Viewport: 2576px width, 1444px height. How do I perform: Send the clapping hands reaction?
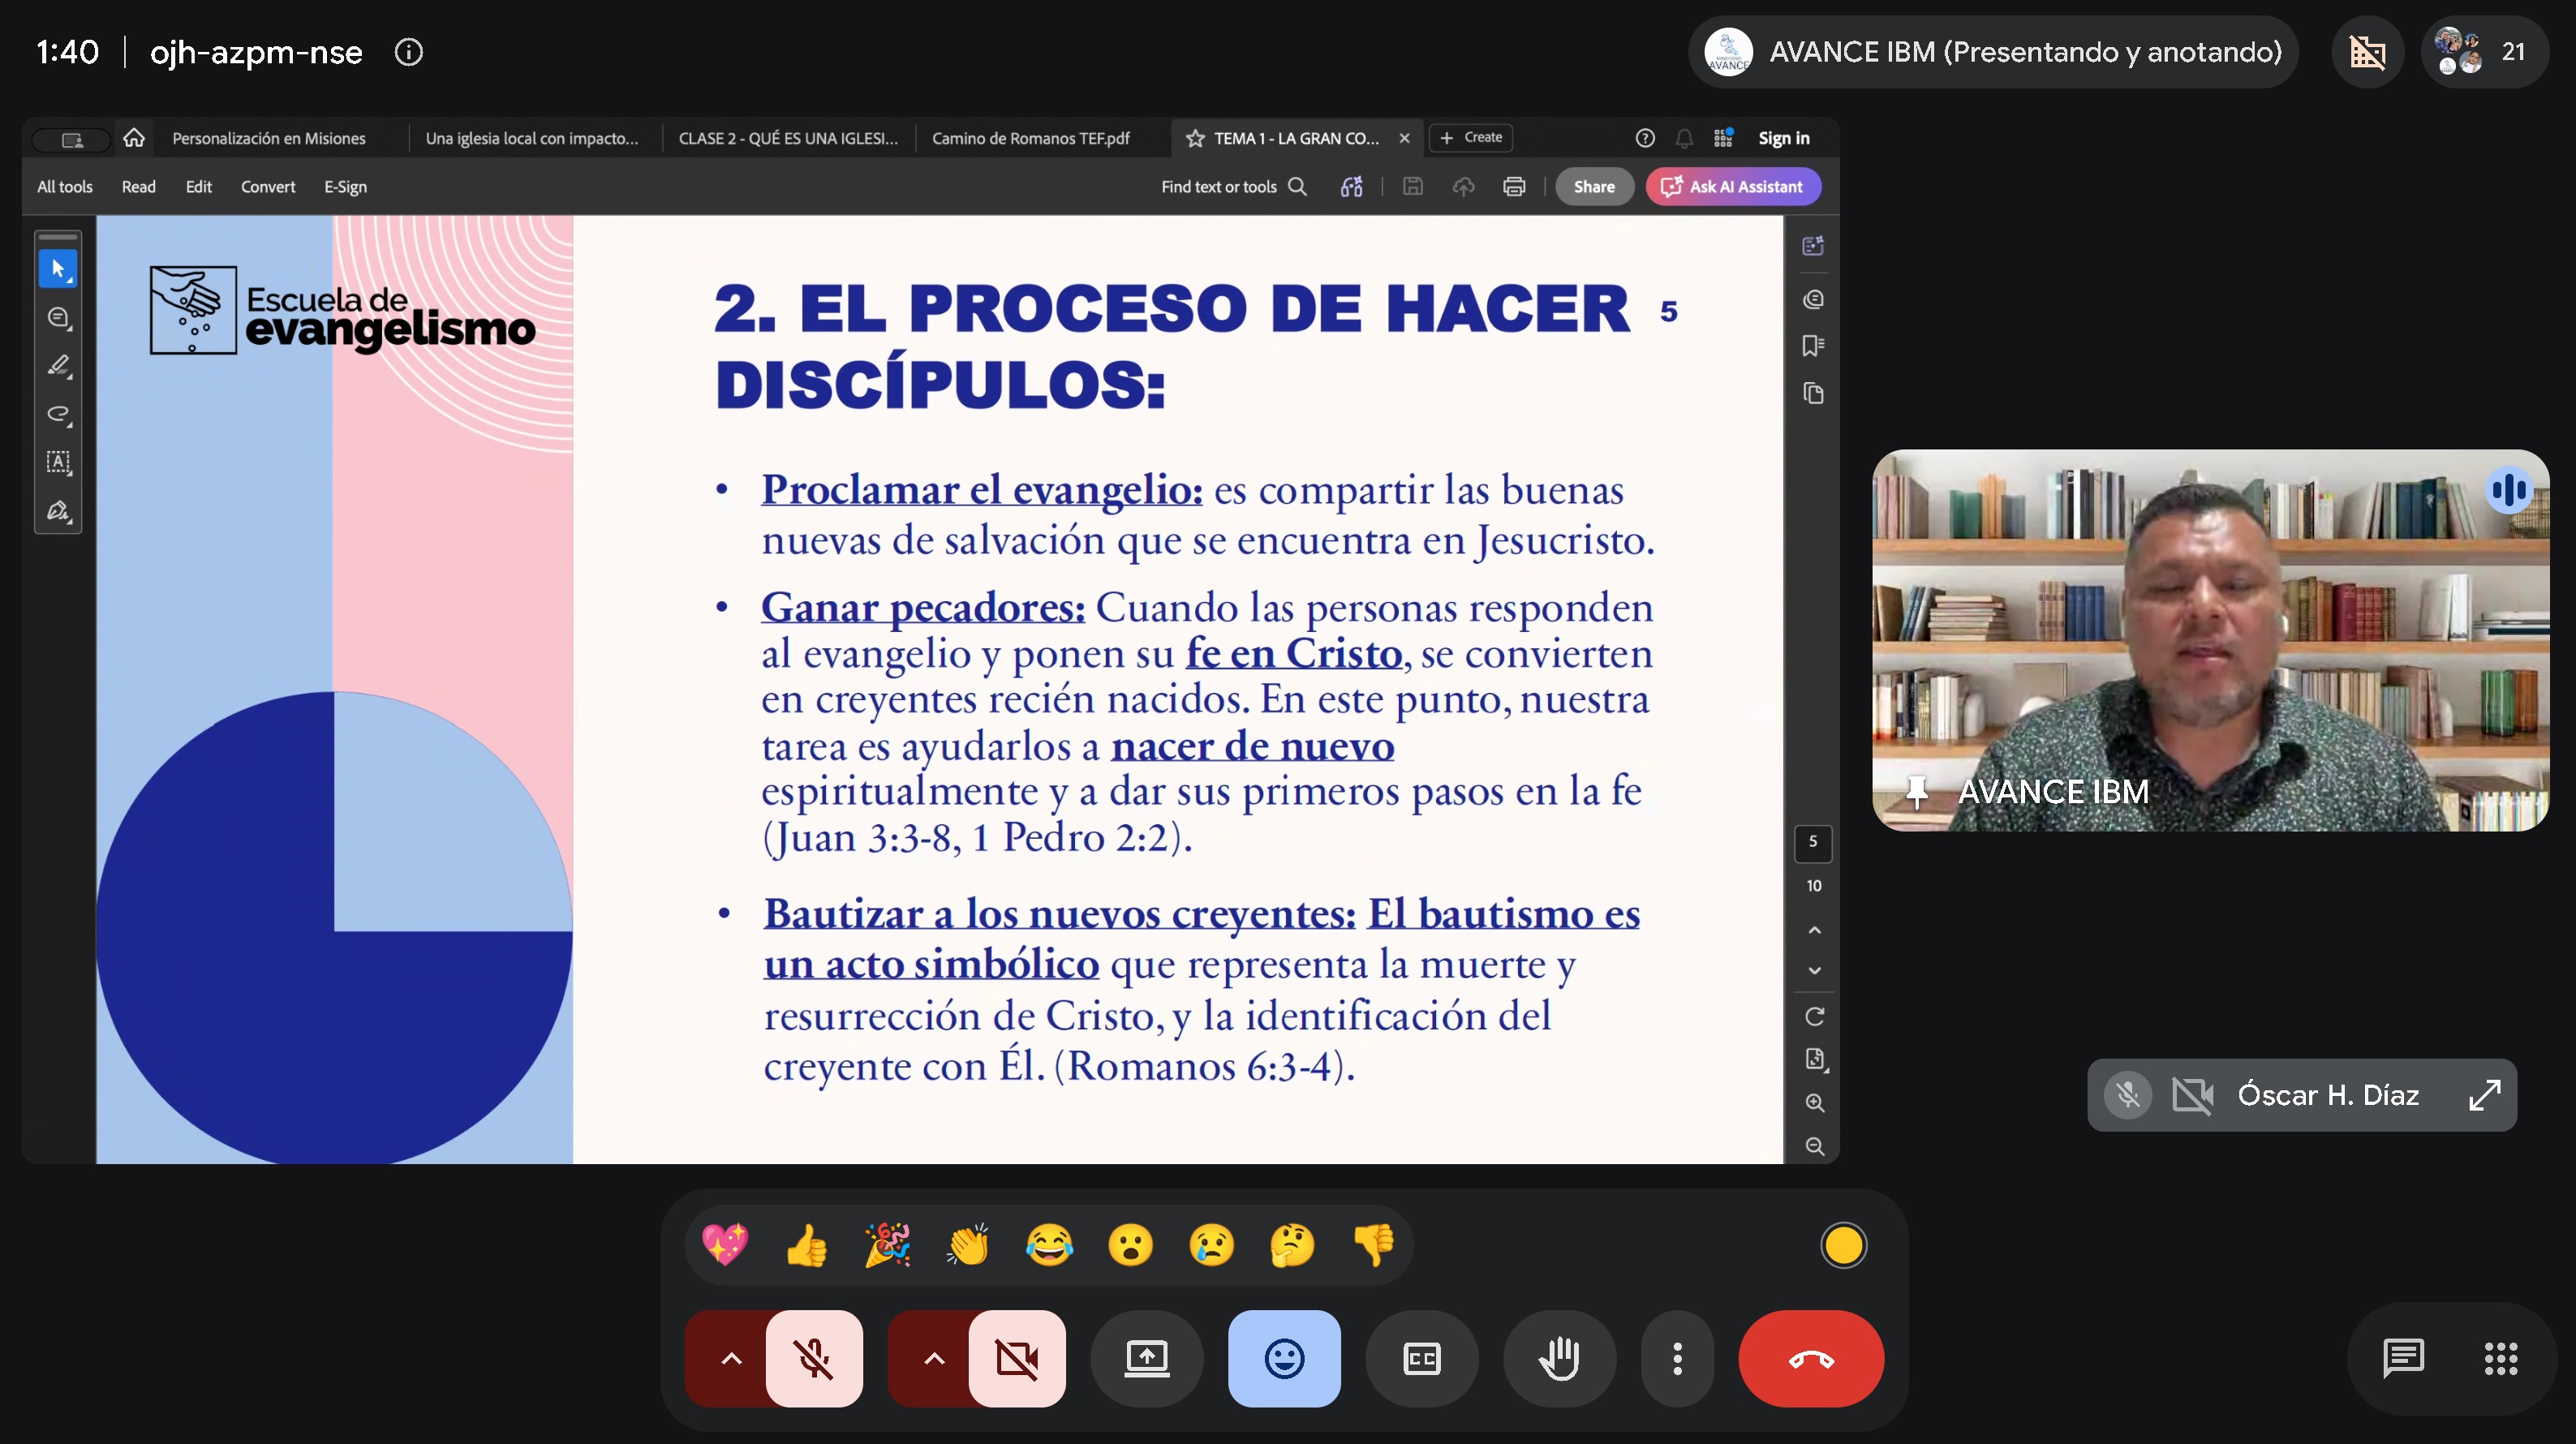968,1245
